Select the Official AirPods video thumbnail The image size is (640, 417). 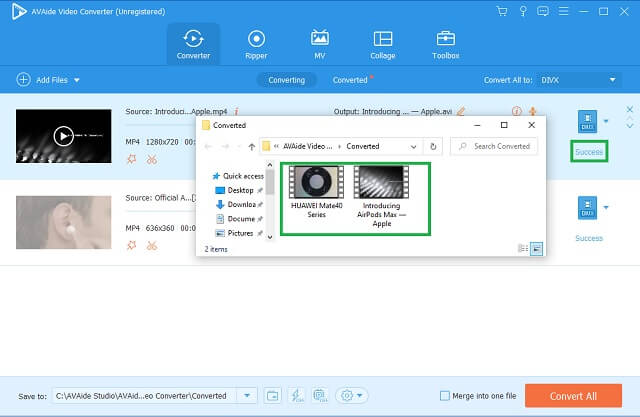pos(64,222)
